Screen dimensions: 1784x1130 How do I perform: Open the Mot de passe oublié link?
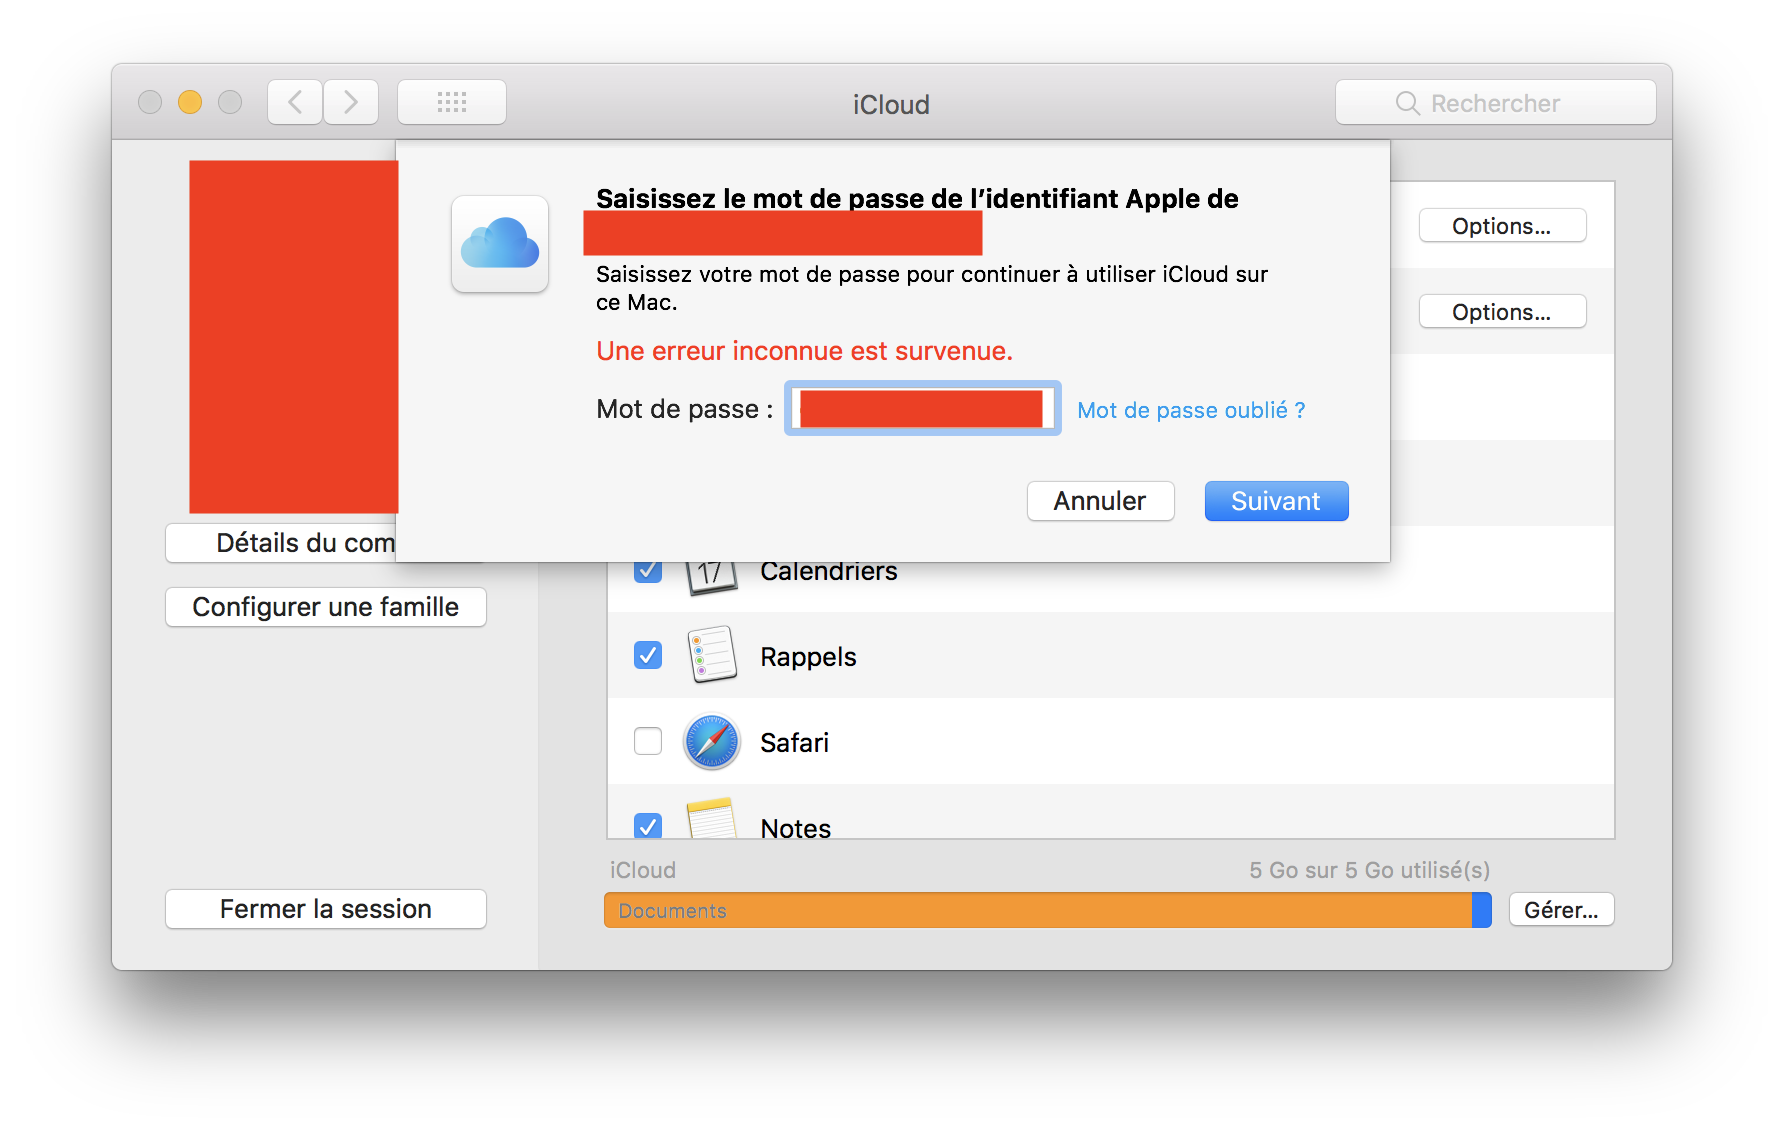click(1191, 410)
